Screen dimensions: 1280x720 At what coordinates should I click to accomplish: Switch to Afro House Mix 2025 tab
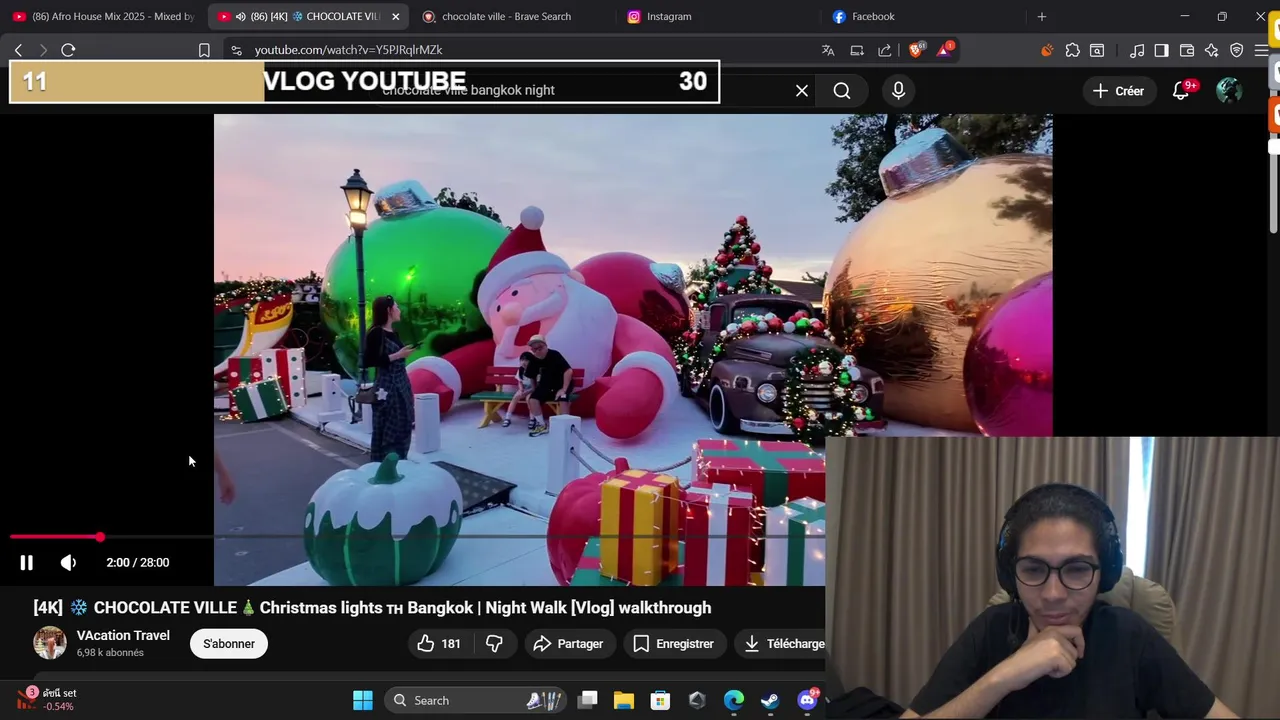pos(103,16)
